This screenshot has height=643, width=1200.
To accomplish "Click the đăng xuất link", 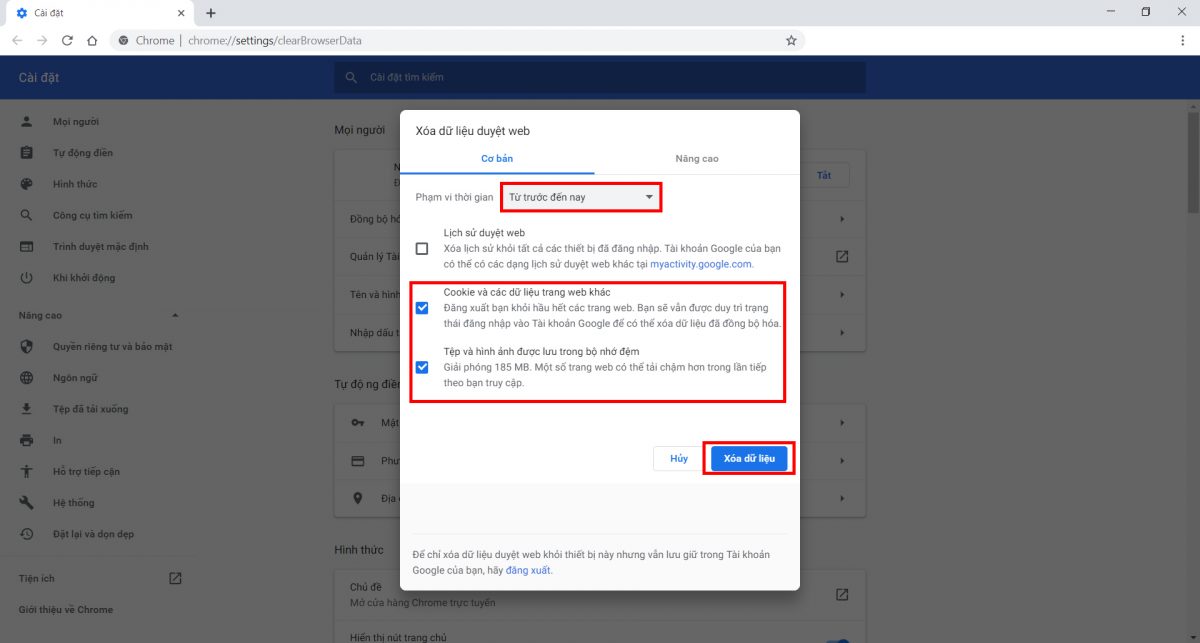I will (527, 571).
